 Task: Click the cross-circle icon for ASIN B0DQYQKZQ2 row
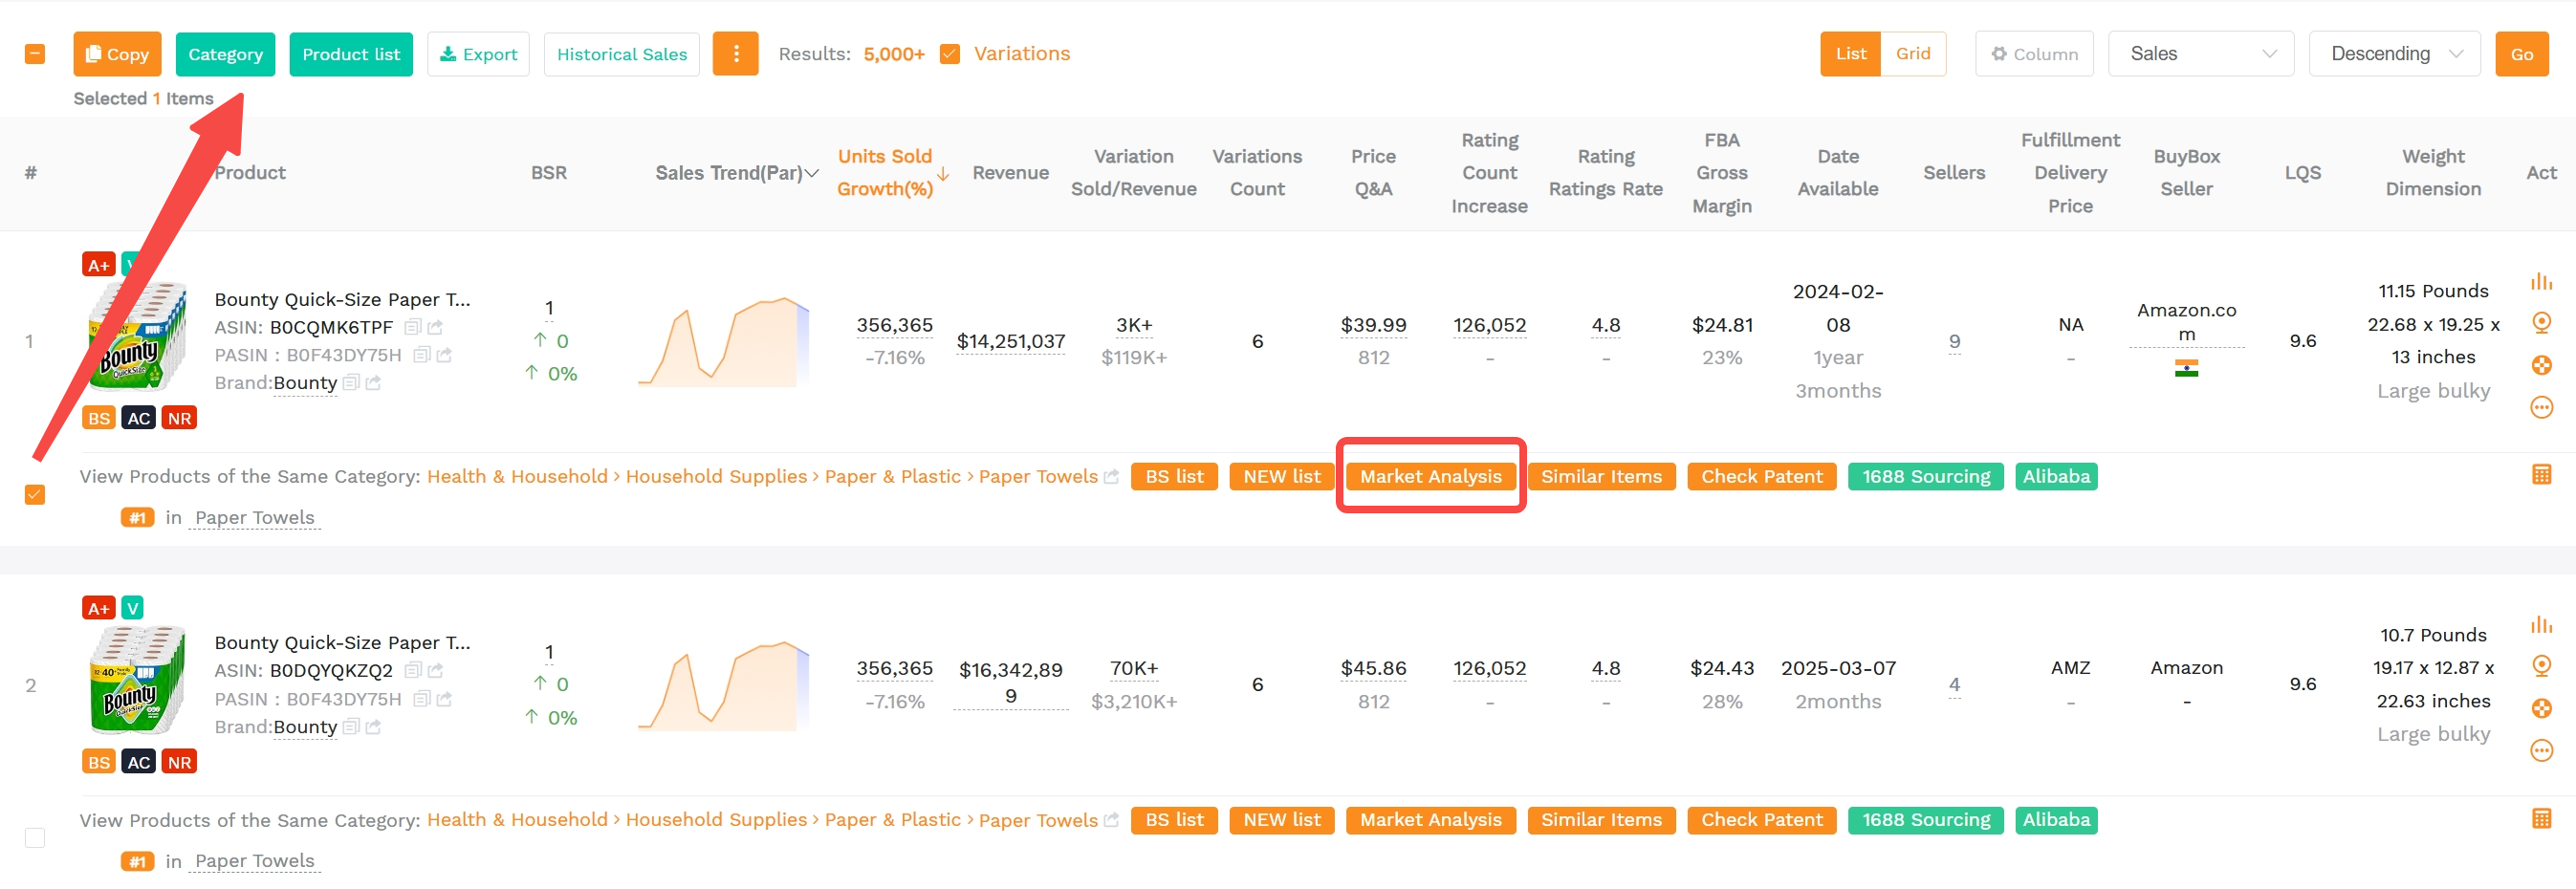click(x=2541, y=708)
